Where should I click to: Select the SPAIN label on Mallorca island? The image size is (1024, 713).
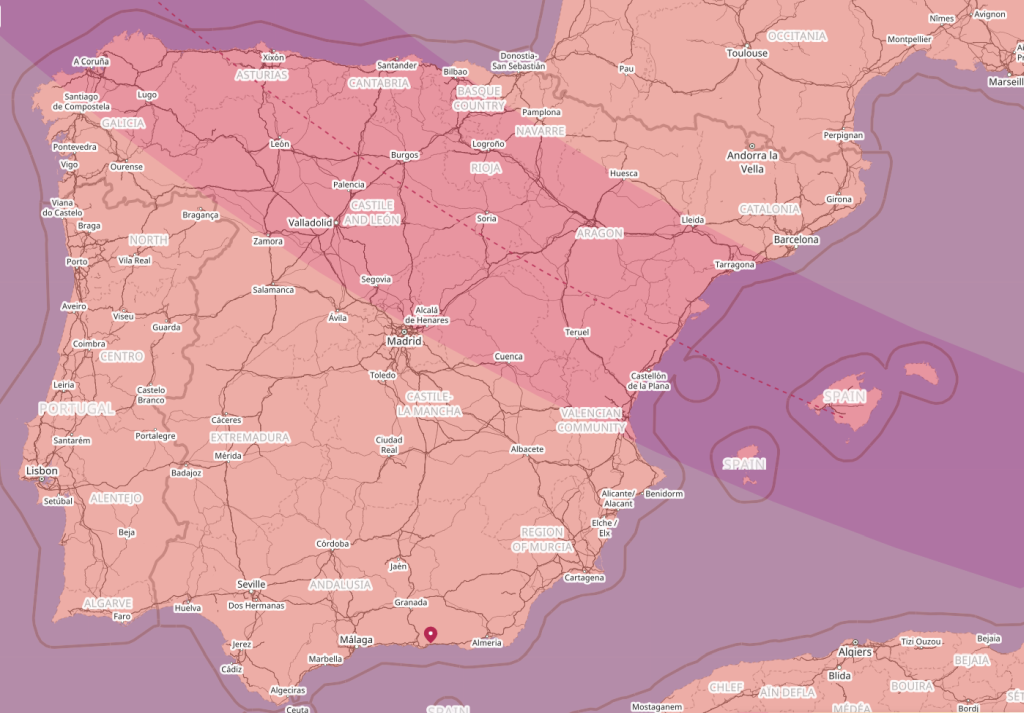(845, 397)
